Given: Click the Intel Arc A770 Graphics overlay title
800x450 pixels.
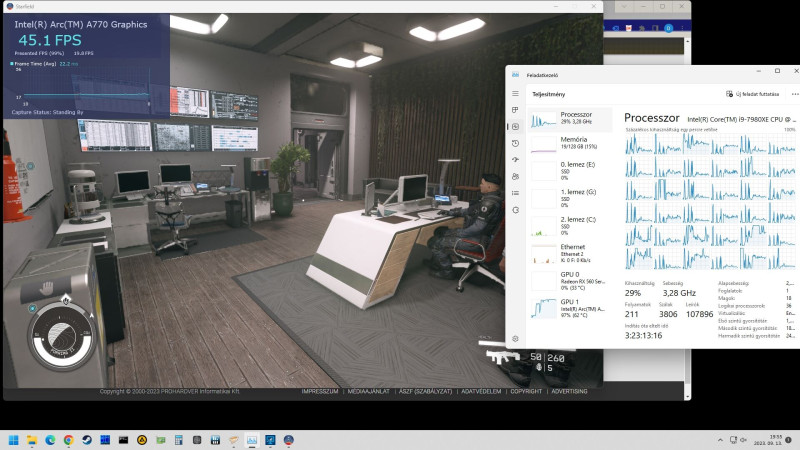Looking at the screenshot, I should pyautogui.click(x=81, y=24).
